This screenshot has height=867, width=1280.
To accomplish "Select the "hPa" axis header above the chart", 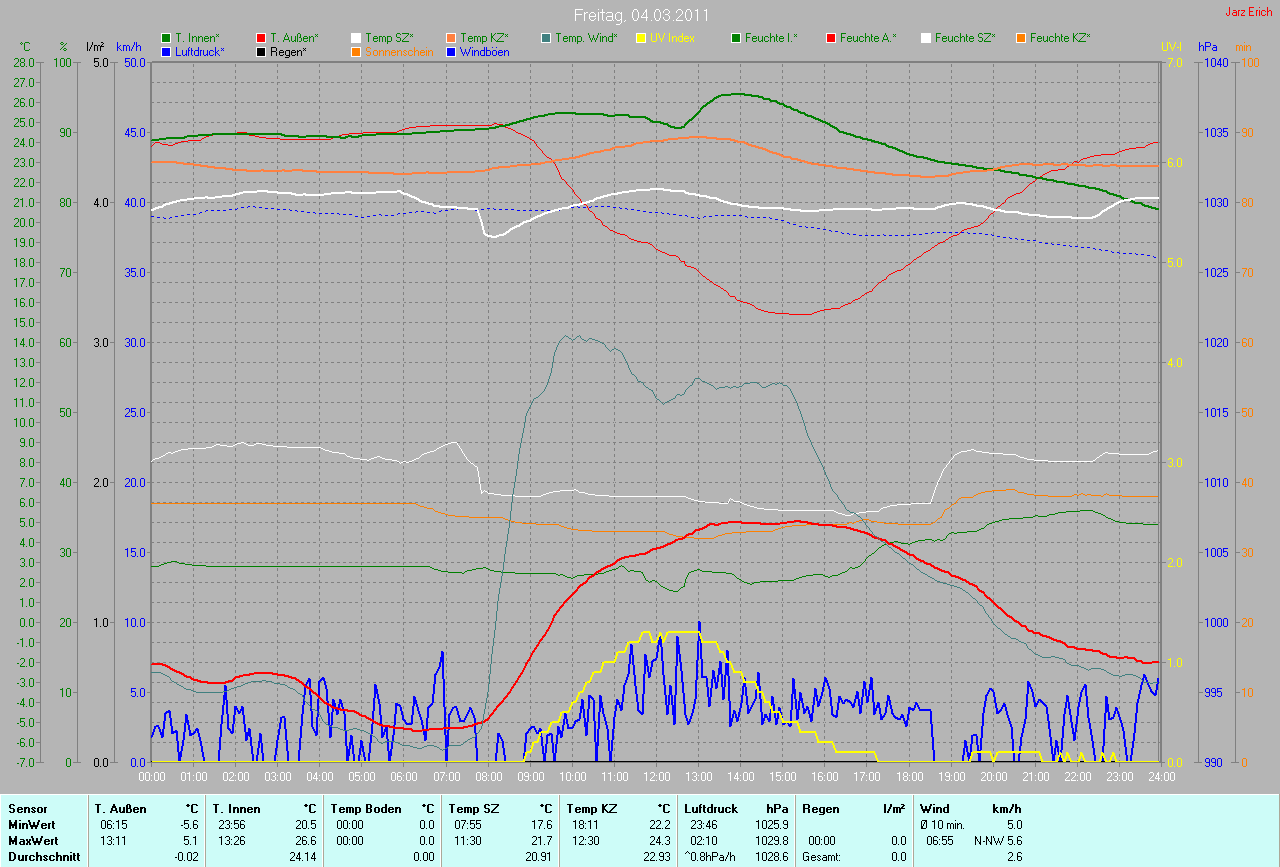I will 1207,47.
